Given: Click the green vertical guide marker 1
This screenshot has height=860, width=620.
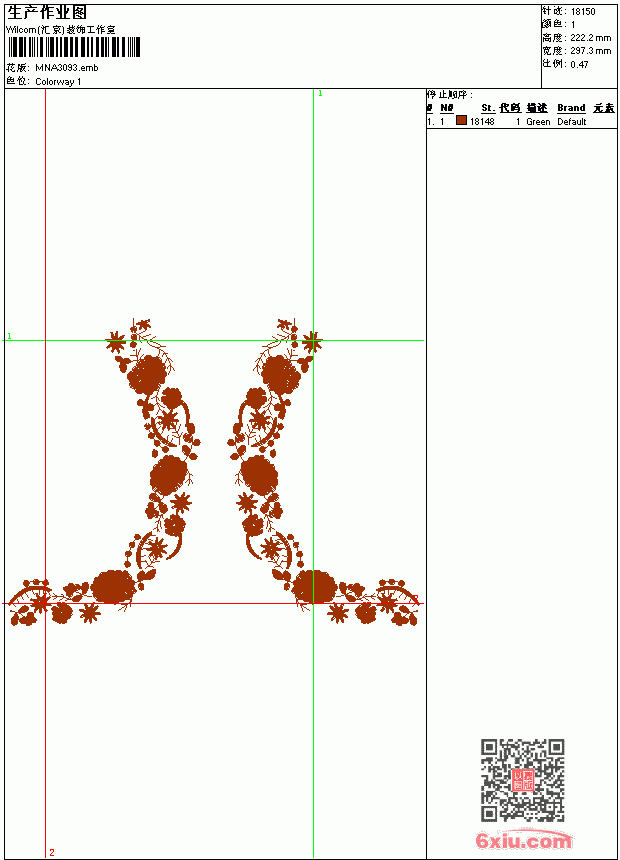Looking at the screenshot, I should (320, 94).
